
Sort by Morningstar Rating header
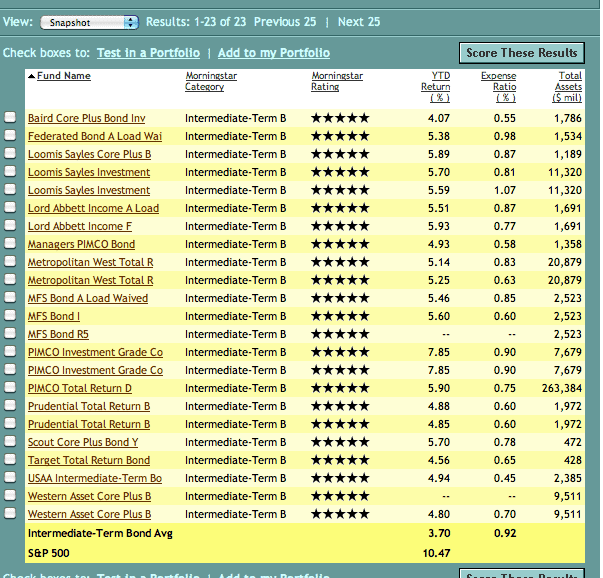tap(337, 81)
